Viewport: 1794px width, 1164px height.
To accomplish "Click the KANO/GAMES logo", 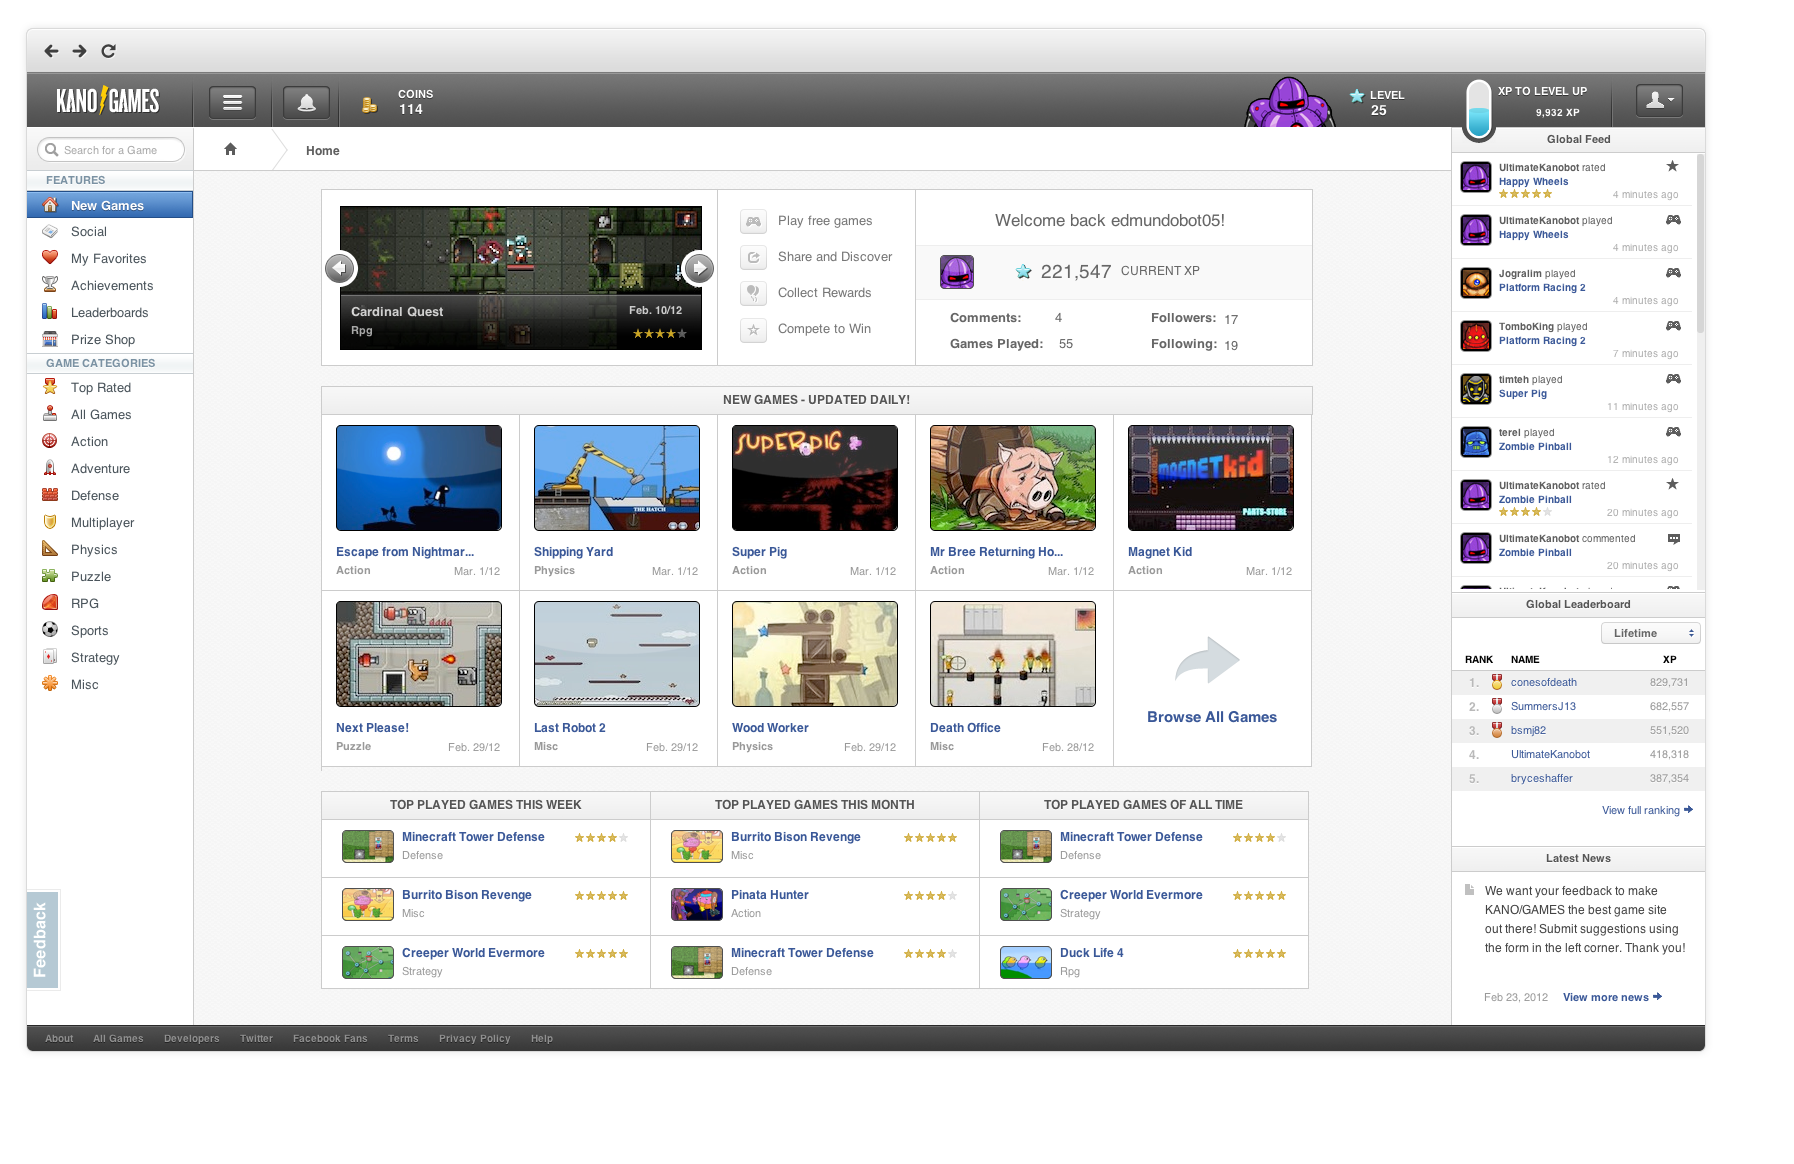I will click(x=108, y=101).
